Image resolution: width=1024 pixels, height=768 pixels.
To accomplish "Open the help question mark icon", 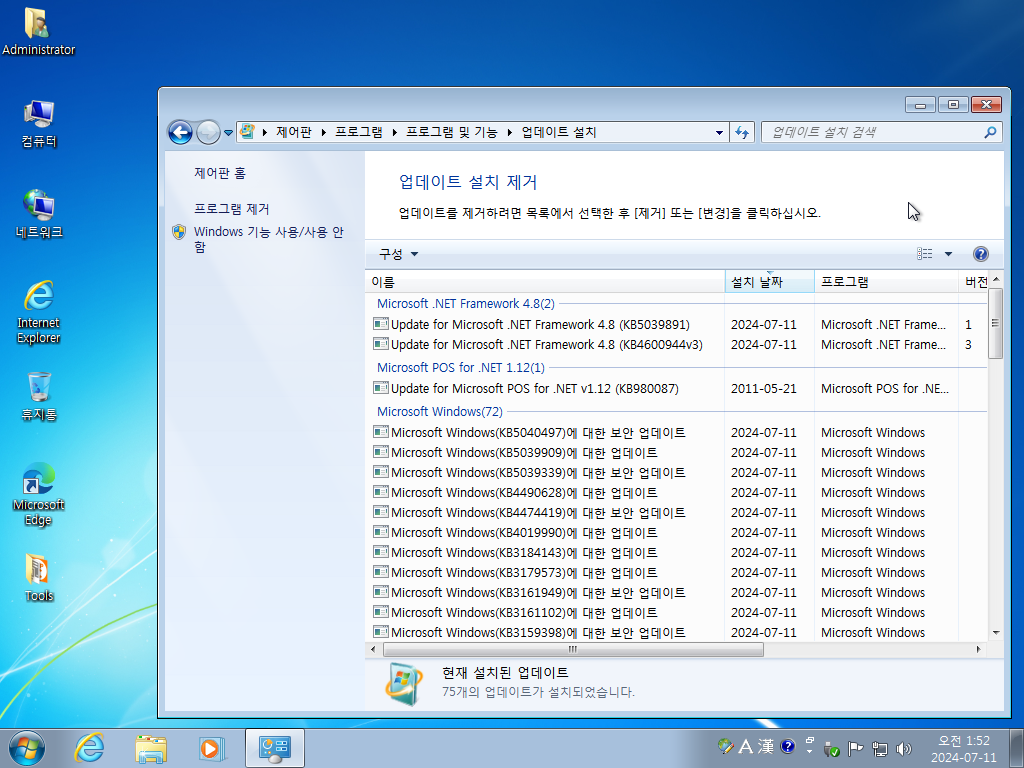I will point(980,254).
